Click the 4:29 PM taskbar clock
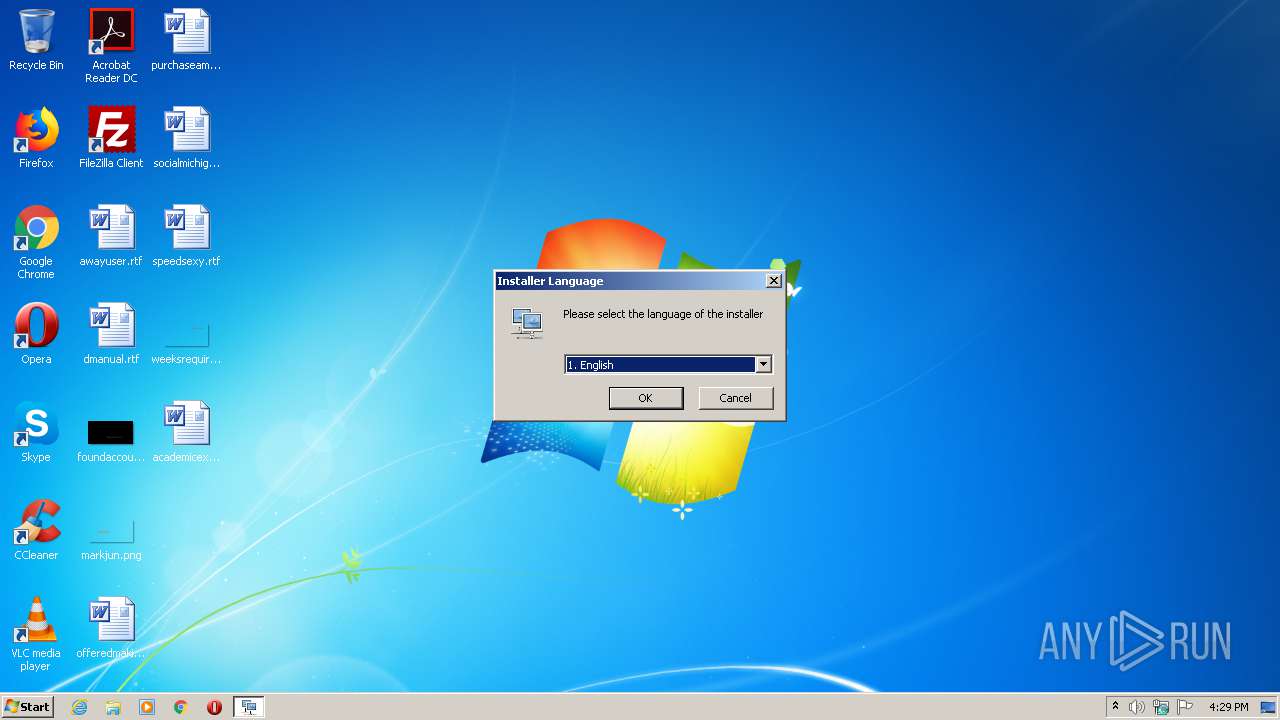This screenshot has width=1280, height=720. point(1228,707)
